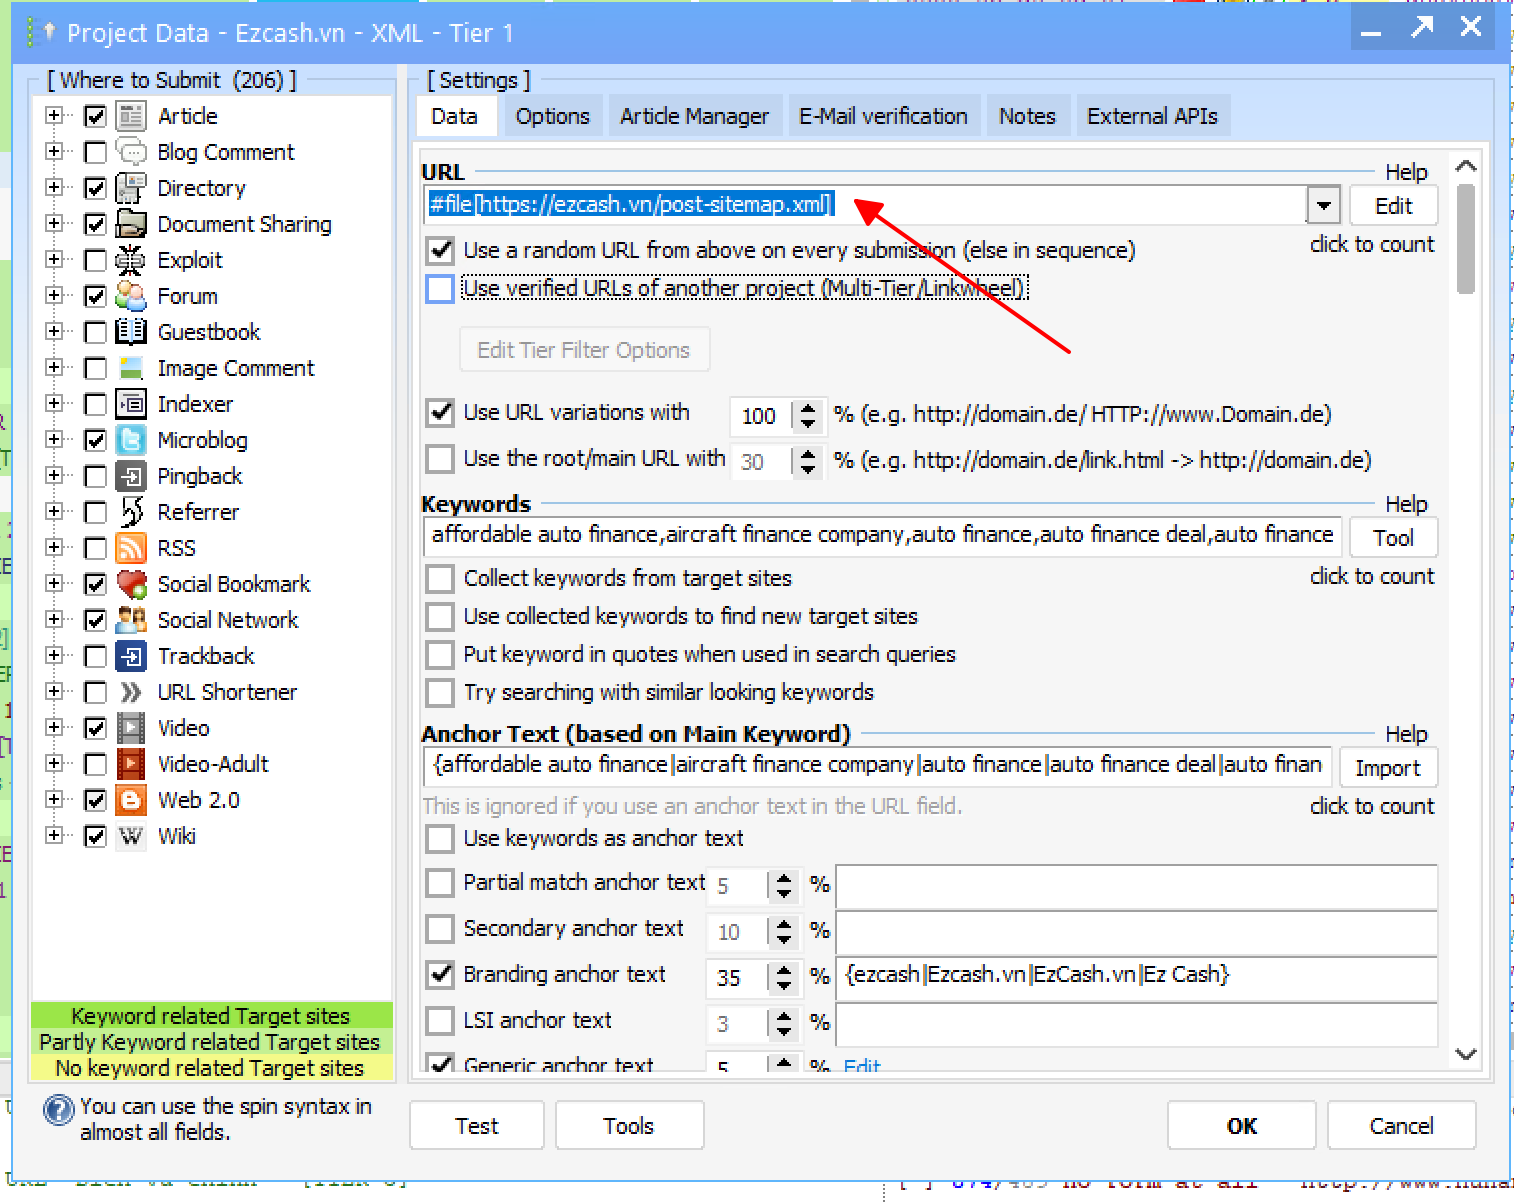Click the Generic anchor text Edit link
Viewport: 1514px width, 1202px height.
862,1066
